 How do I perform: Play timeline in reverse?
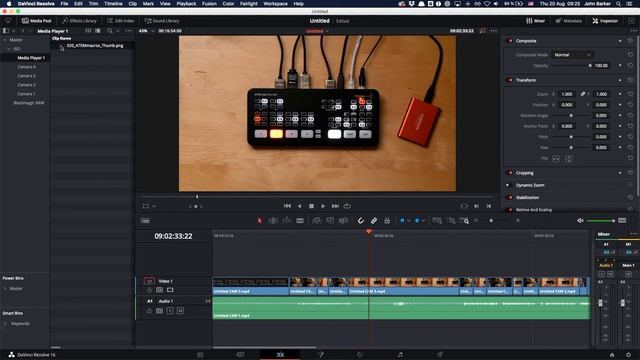tap(299, 206)
